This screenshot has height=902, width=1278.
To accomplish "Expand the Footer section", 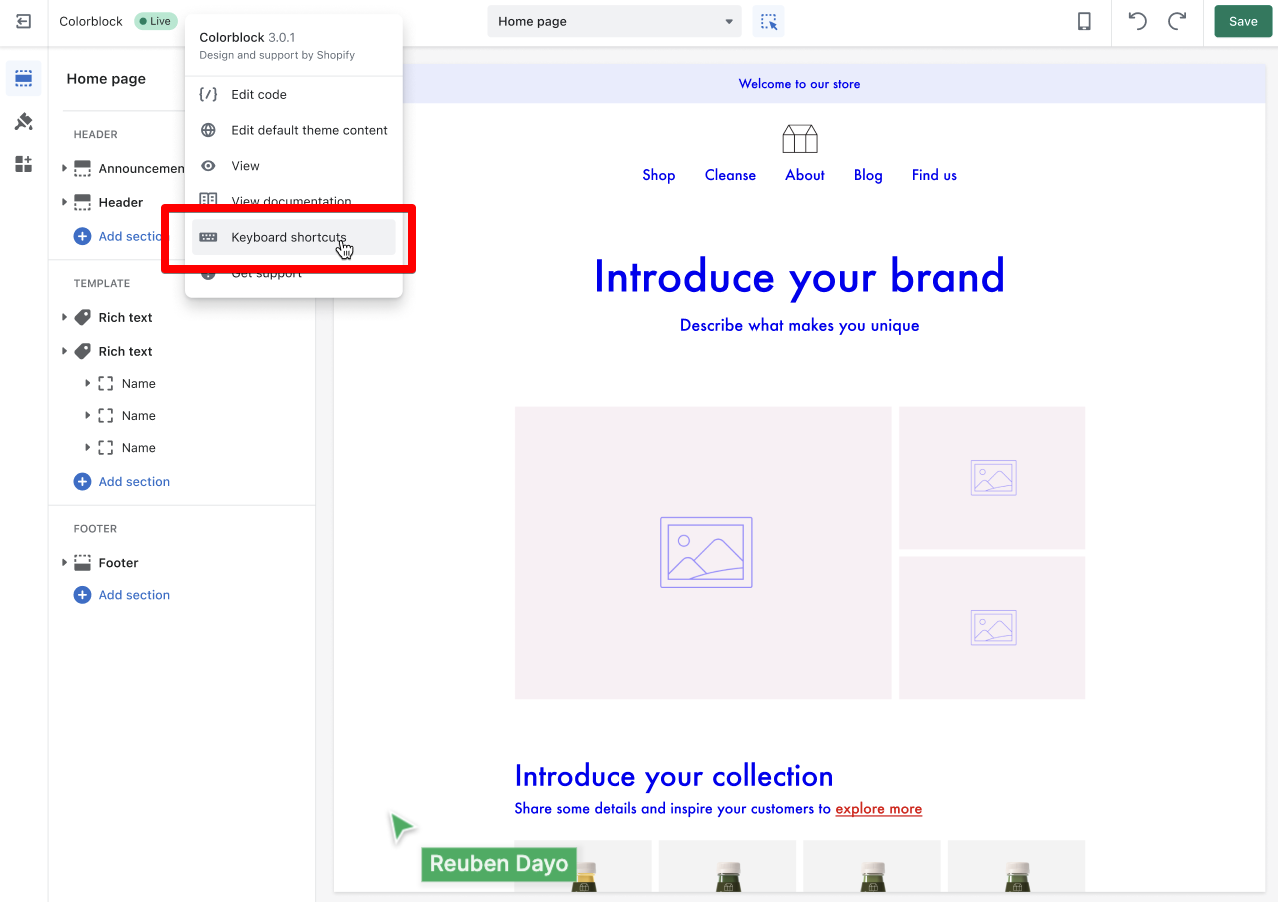I will point(65,563).
